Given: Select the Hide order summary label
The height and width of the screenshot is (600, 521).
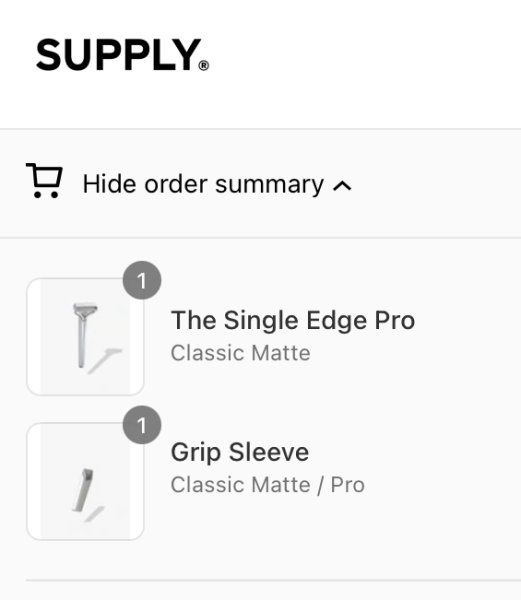Looking at the screenshot, I should (x=203, y=184).
